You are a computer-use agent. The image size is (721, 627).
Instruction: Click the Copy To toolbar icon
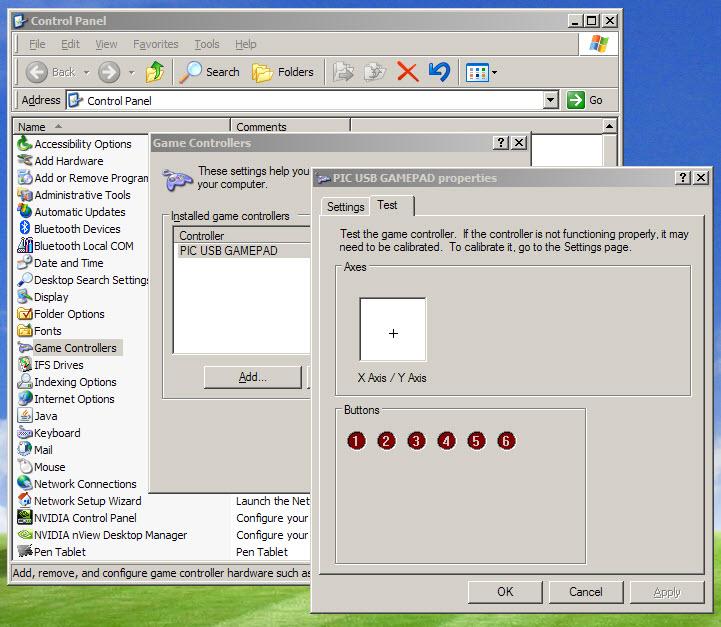[375, 72]
